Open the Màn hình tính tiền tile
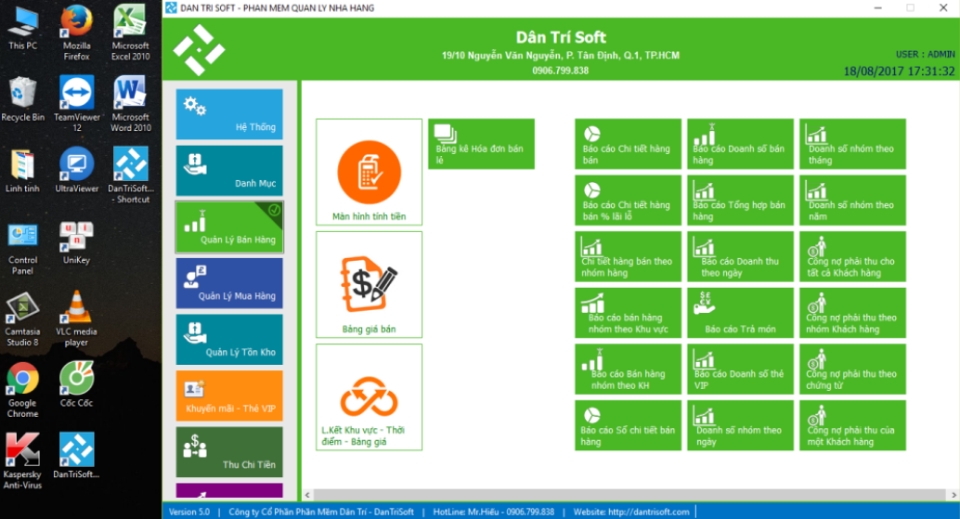960x519 pixels. pyautogui.click(x=369, y=172)
